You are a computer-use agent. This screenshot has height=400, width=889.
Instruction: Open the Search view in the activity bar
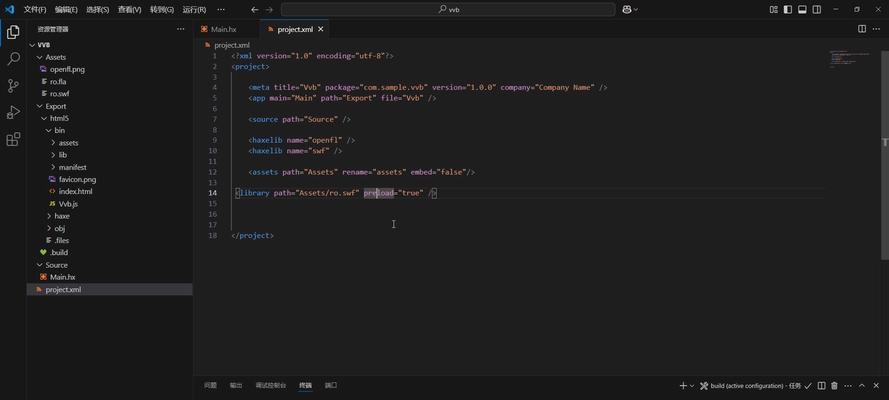point(13,59)
